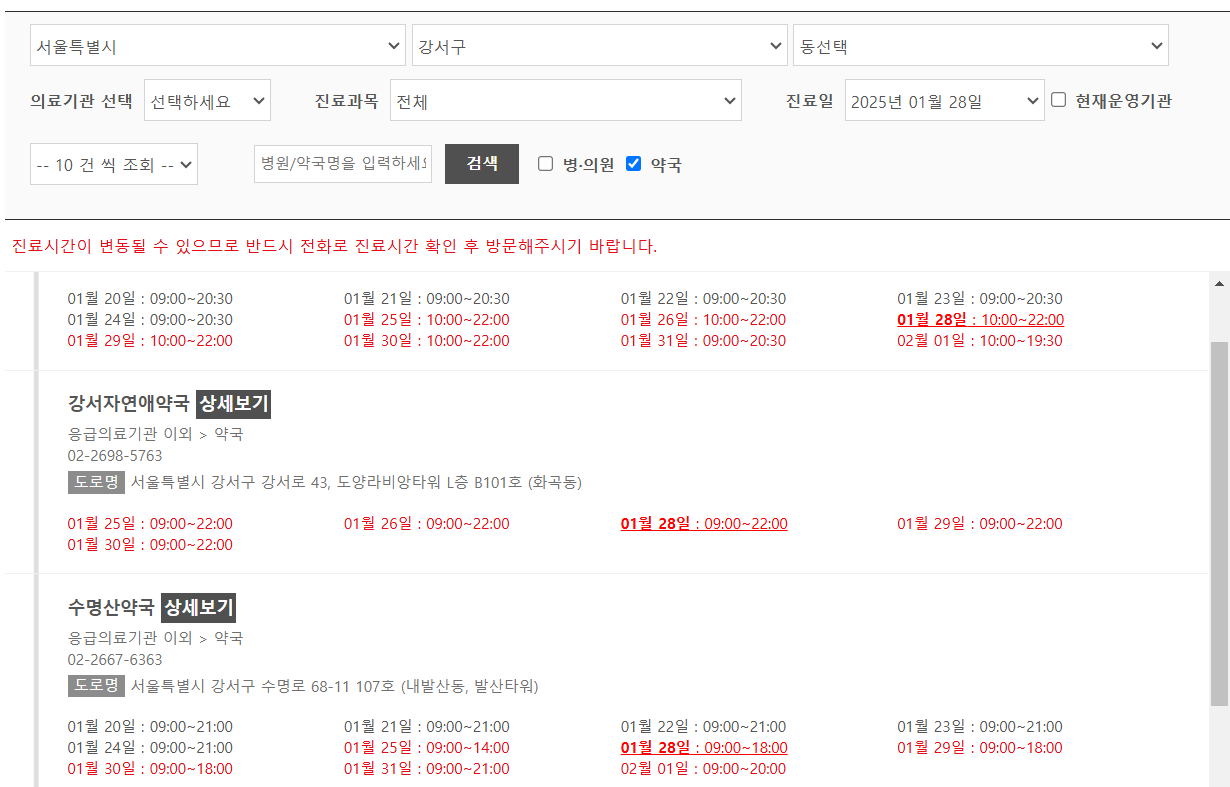Open the 진료일 date dropdown

(943, 100)
